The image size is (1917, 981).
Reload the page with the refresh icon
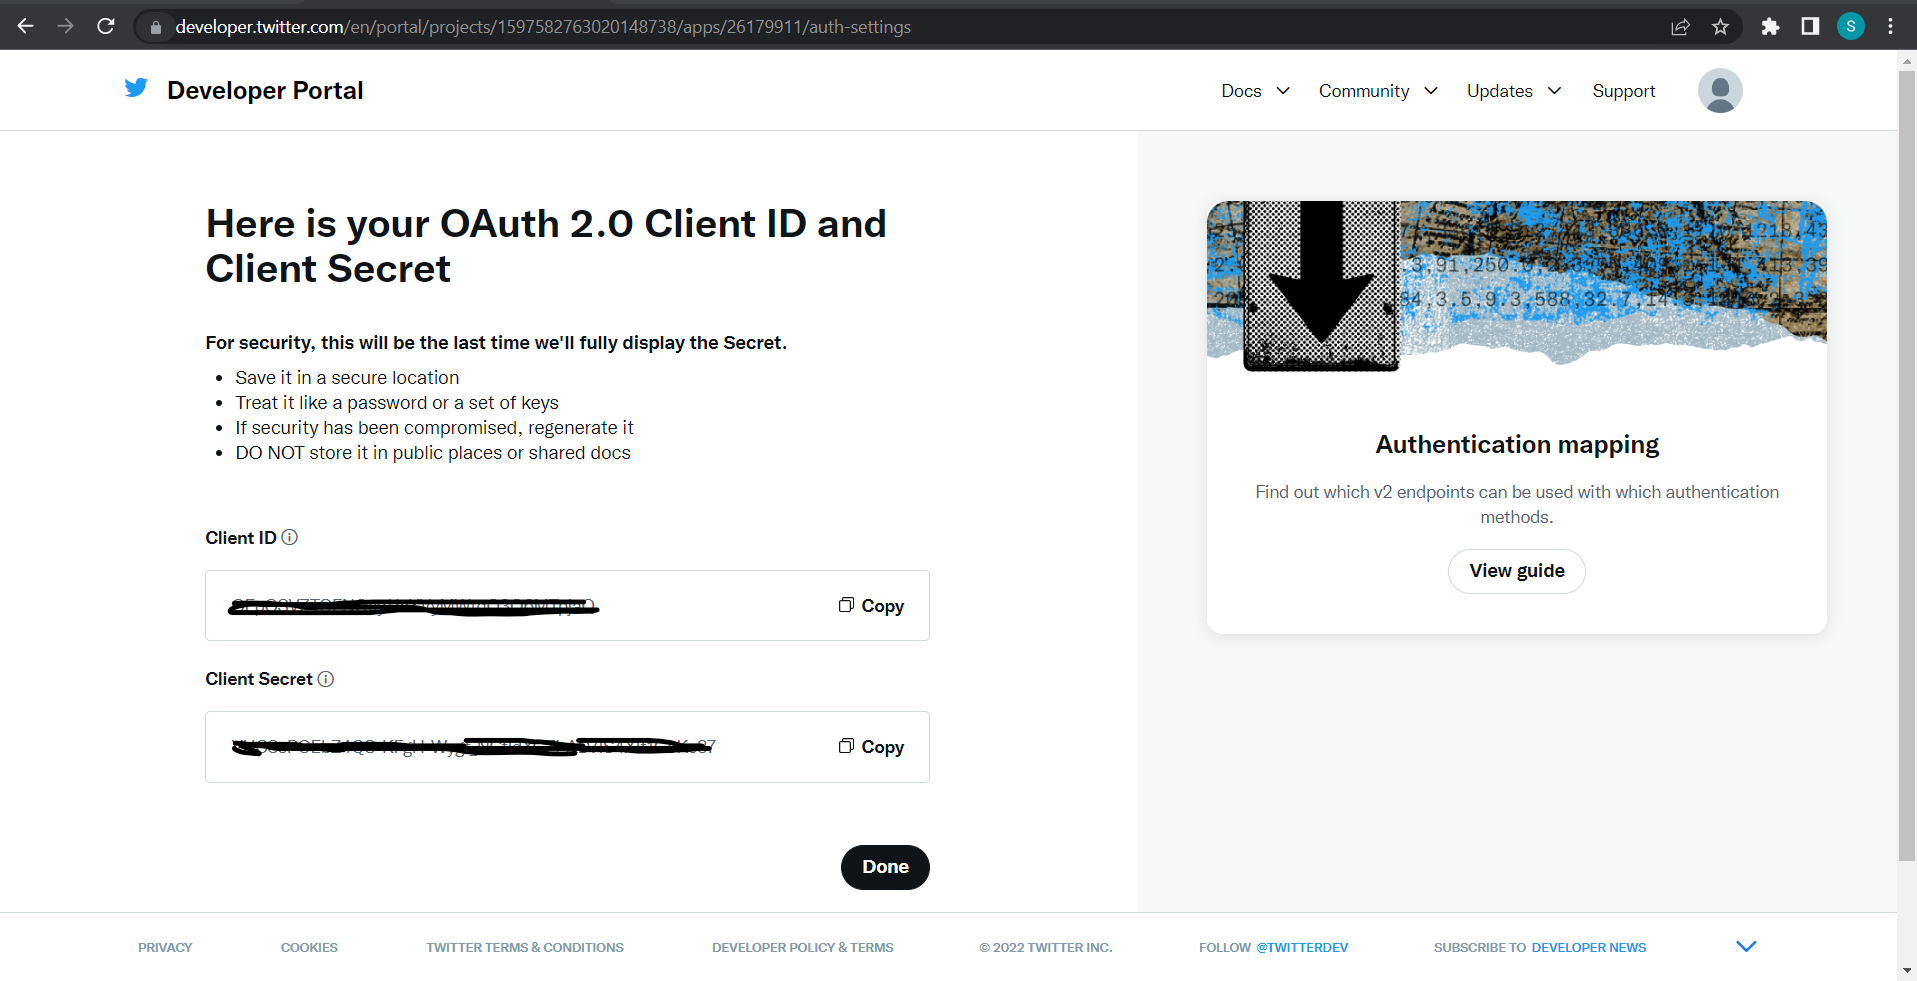click(106, 27)
